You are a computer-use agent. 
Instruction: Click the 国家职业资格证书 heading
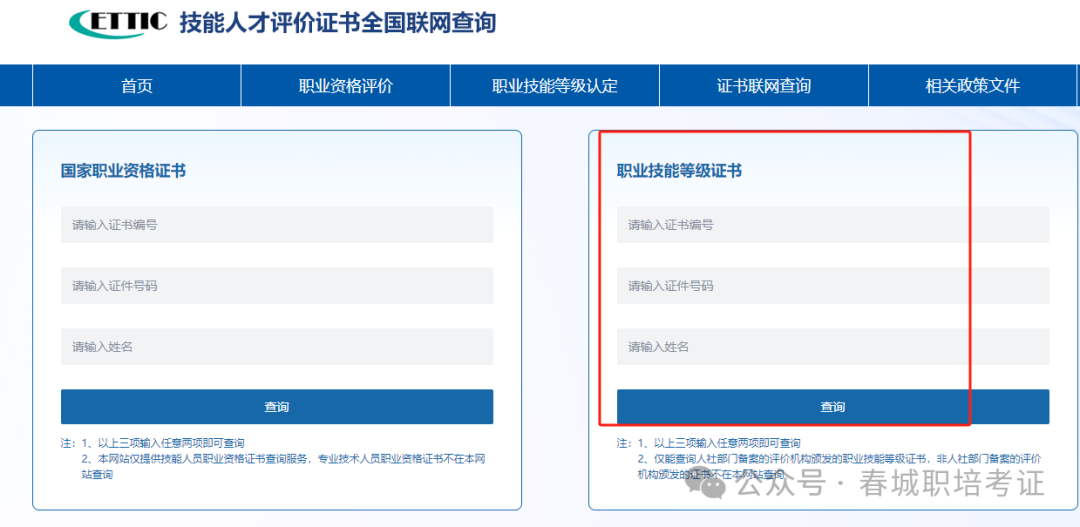123,171
